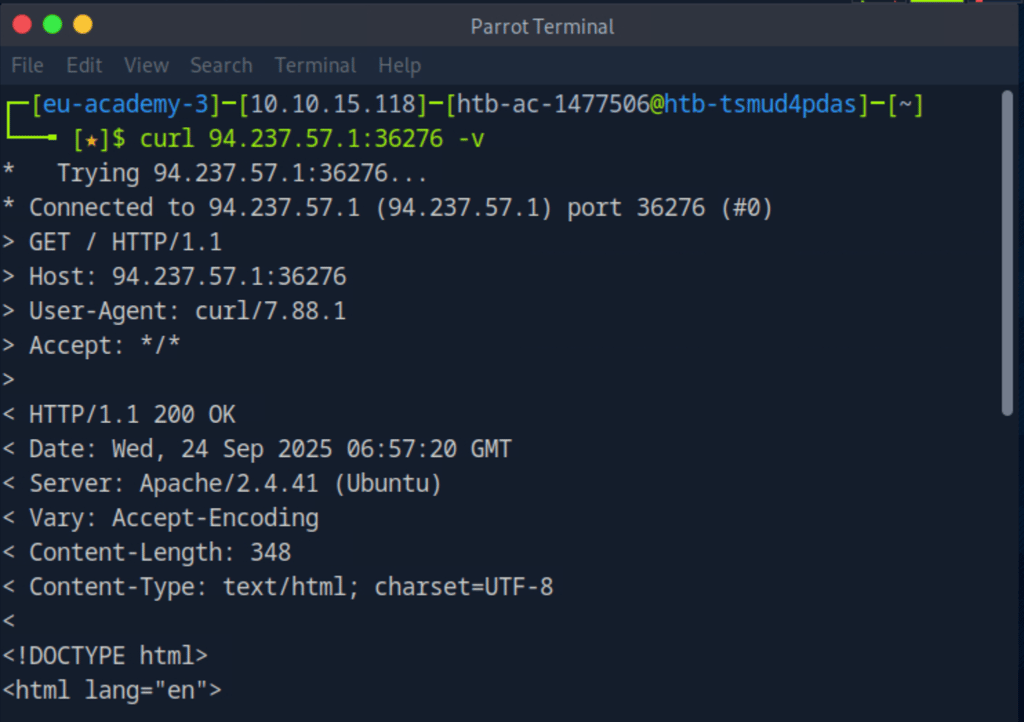
Task: Click the yellow window control button
Action: (x=82, y=24)
